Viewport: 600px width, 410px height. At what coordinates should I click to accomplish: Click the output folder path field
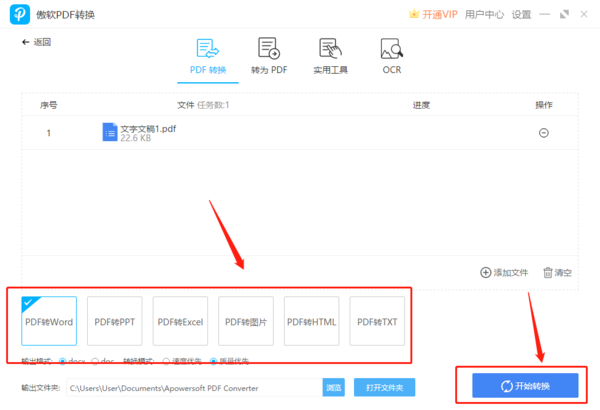192,387
